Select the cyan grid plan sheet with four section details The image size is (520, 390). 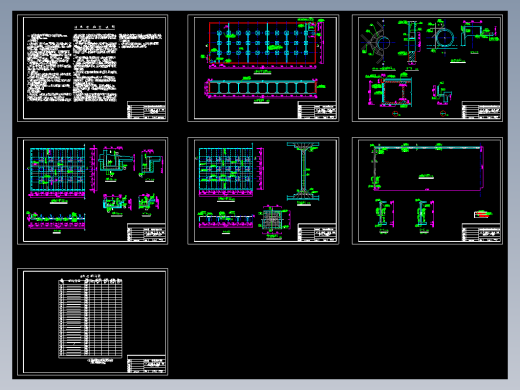tap(92, 191)
